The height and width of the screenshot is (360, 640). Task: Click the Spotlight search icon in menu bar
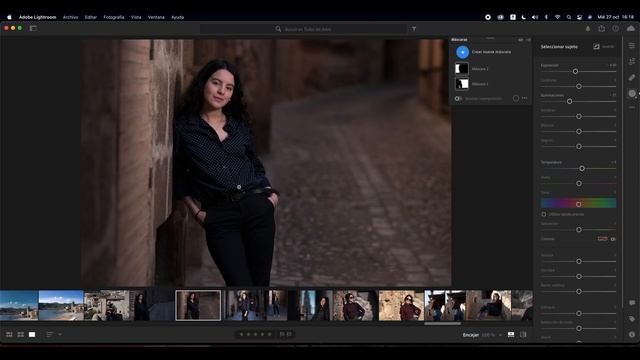[x=569, y=17]
